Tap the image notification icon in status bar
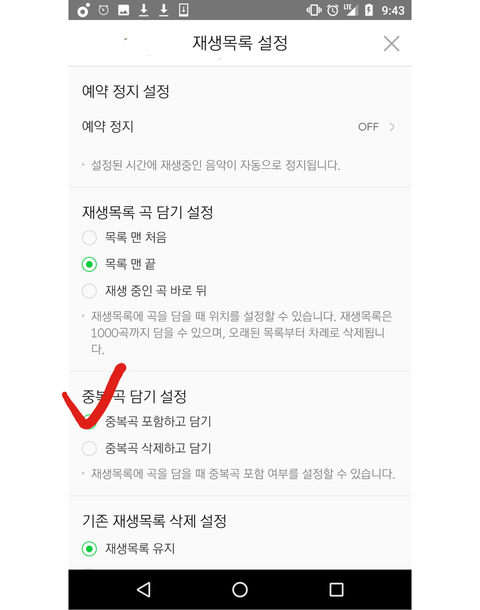Screen dimensions: 480x610 click(124, 10)
